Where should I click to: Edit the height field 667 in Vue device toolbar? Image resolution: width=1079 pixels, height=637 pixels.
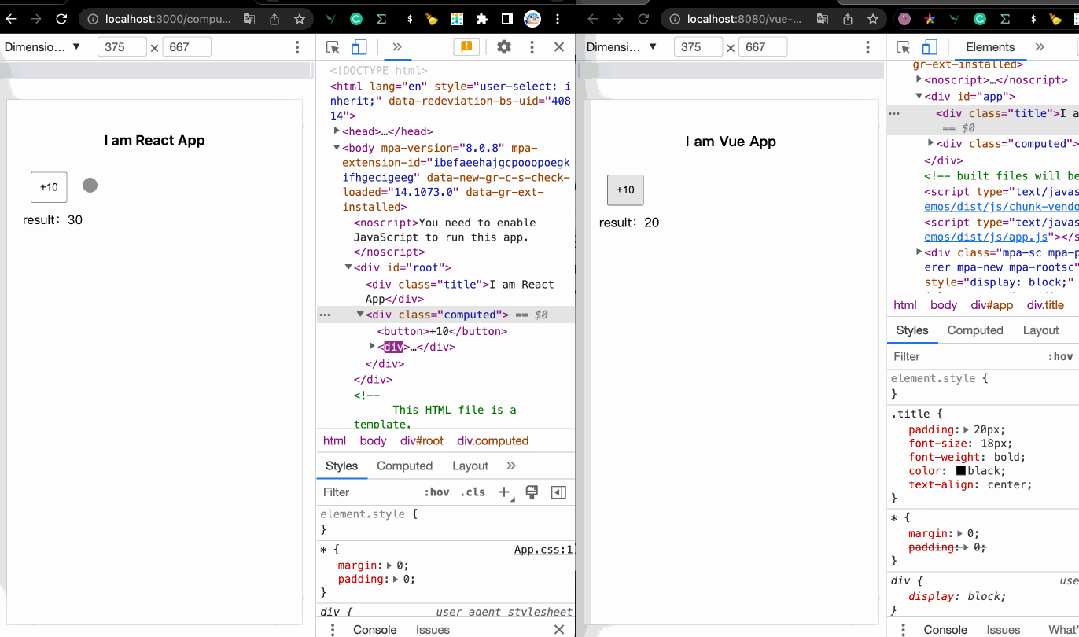coord(762,47)
